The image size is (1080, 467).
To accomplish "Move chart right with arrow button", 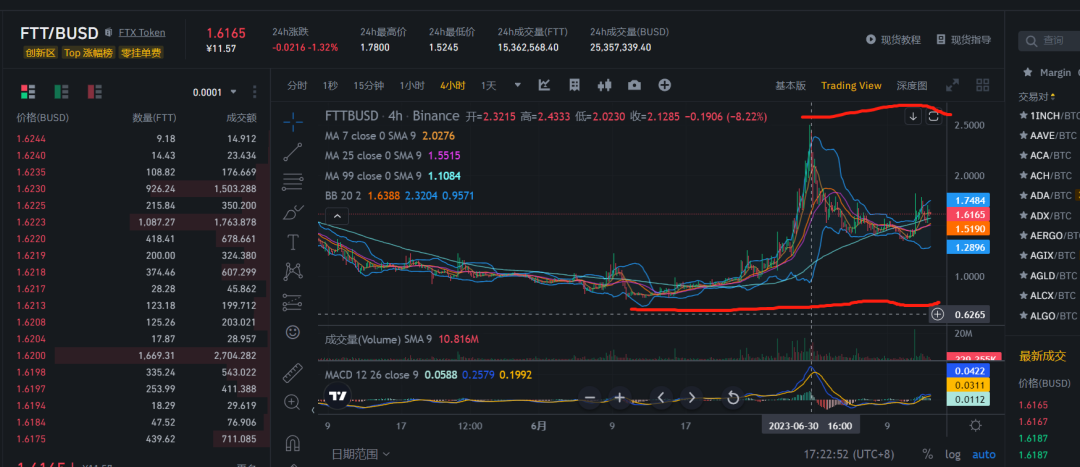I will [x=692, y=397].
